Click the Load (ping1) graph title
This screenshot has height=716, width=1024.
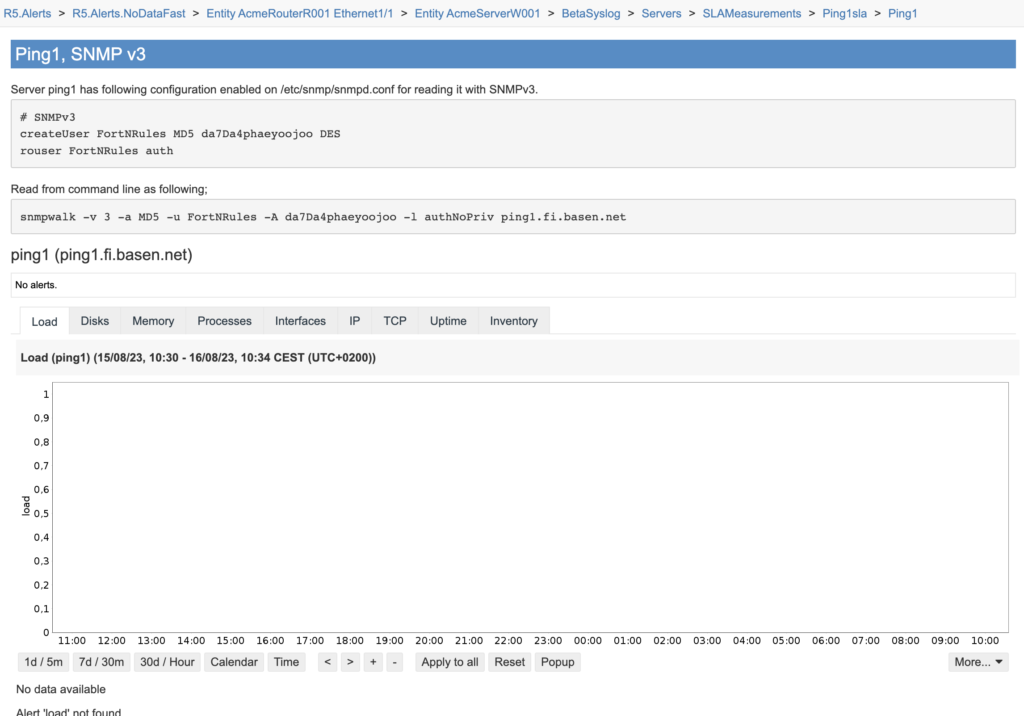click(x=198, y=357)
